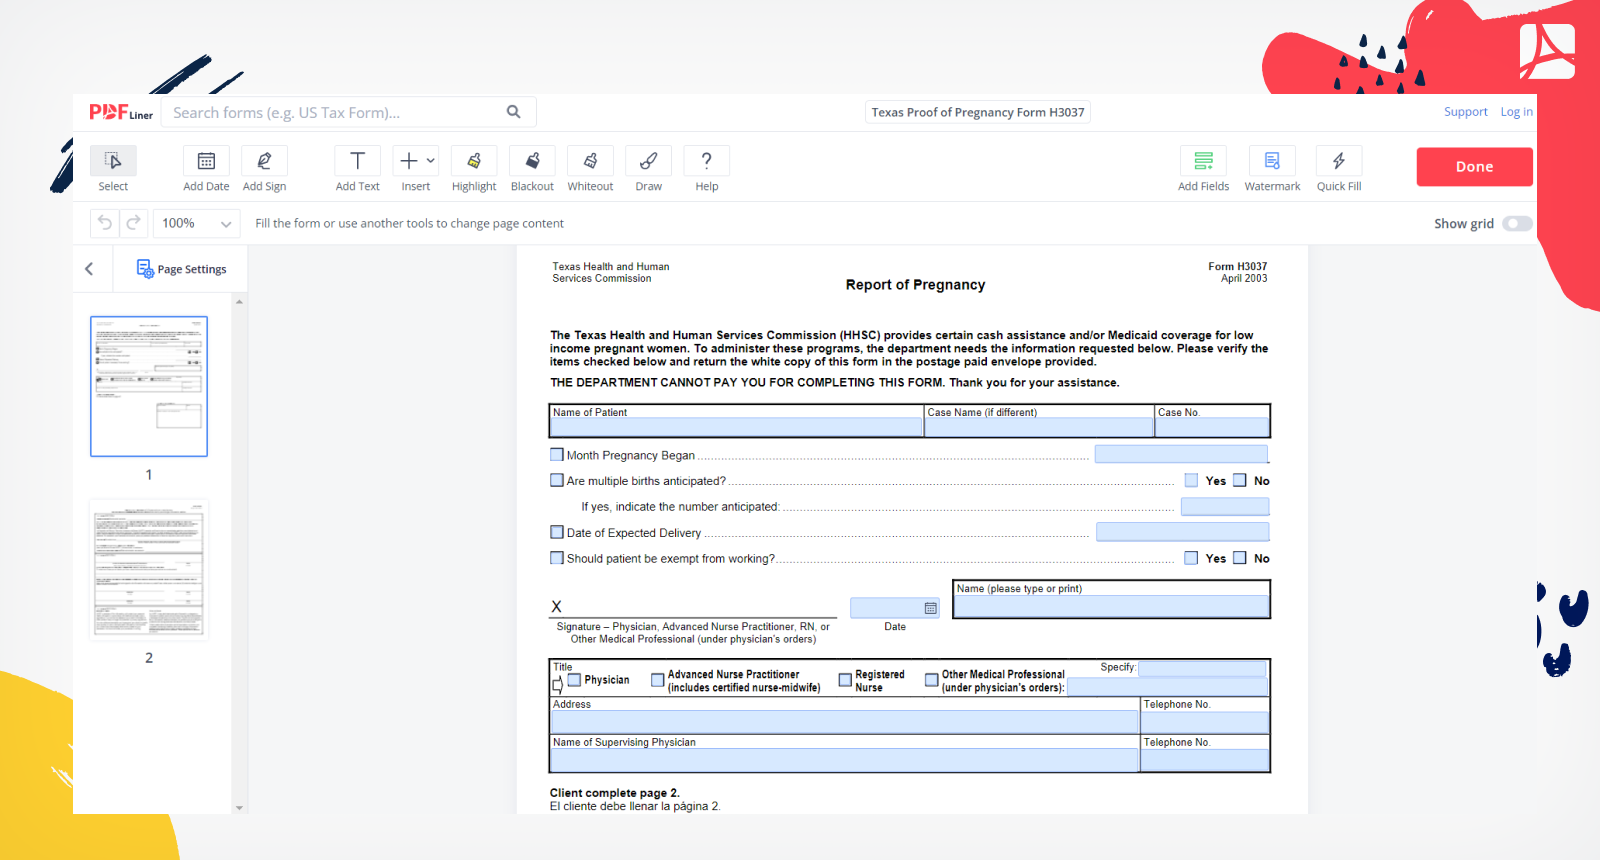Click the Address field

click(x=844, y=722)
